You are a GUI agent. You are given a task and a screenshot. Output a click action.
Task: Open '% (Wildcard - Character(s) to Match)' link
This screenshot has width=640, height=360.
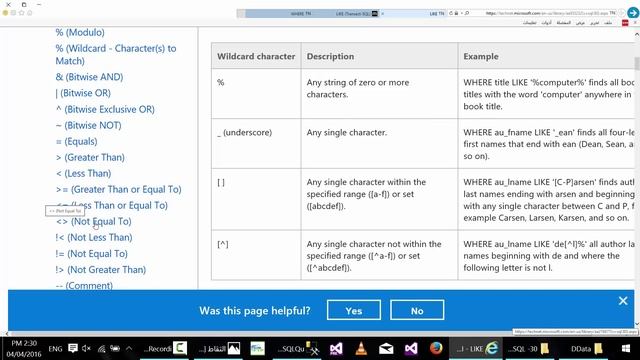116,54
